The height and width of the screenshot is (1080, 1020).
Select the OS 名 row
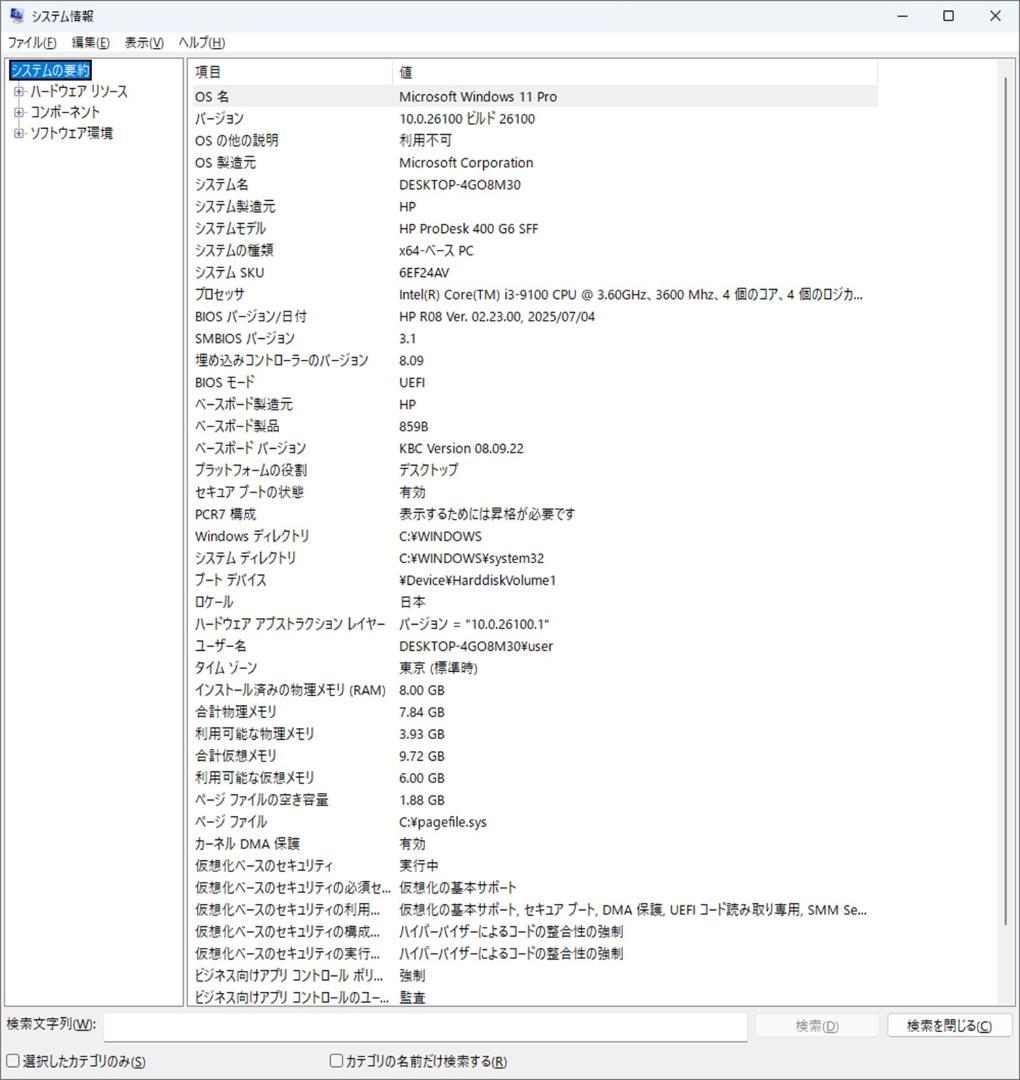click(x=400, y=96)
